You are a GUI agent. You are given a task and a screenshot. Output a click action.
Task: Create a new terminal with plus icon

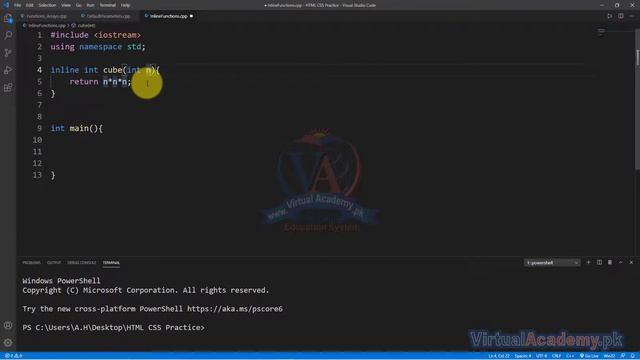coord(588,262)
